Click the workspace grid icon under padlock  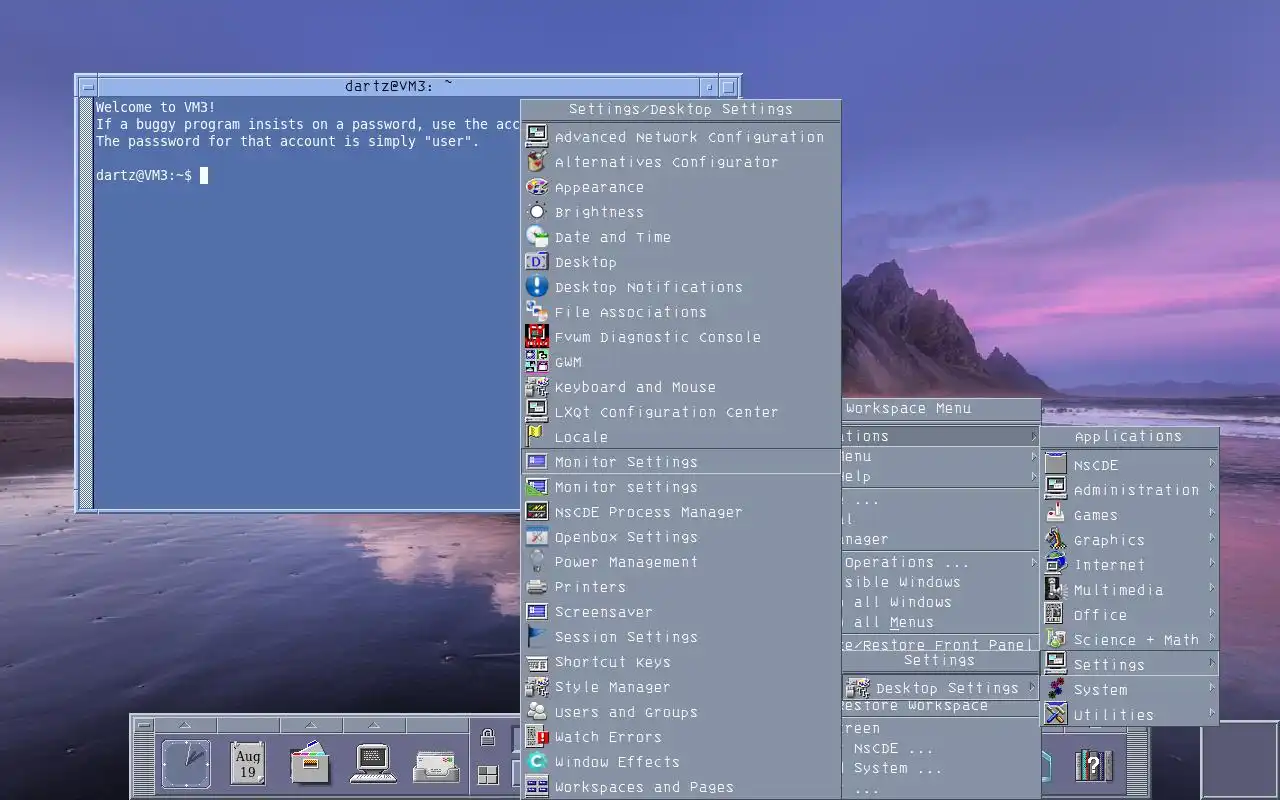click(x=487, y=775)
